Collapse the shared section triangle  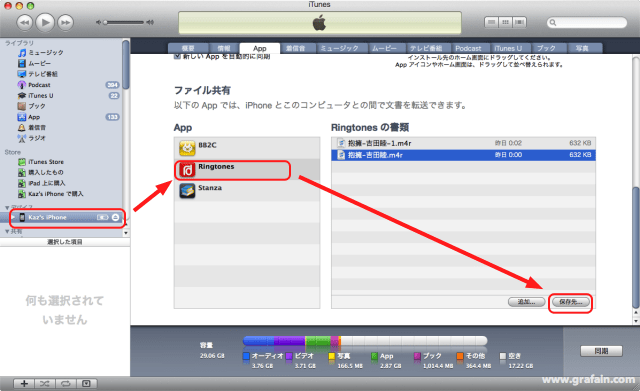[x=7, y=231]
